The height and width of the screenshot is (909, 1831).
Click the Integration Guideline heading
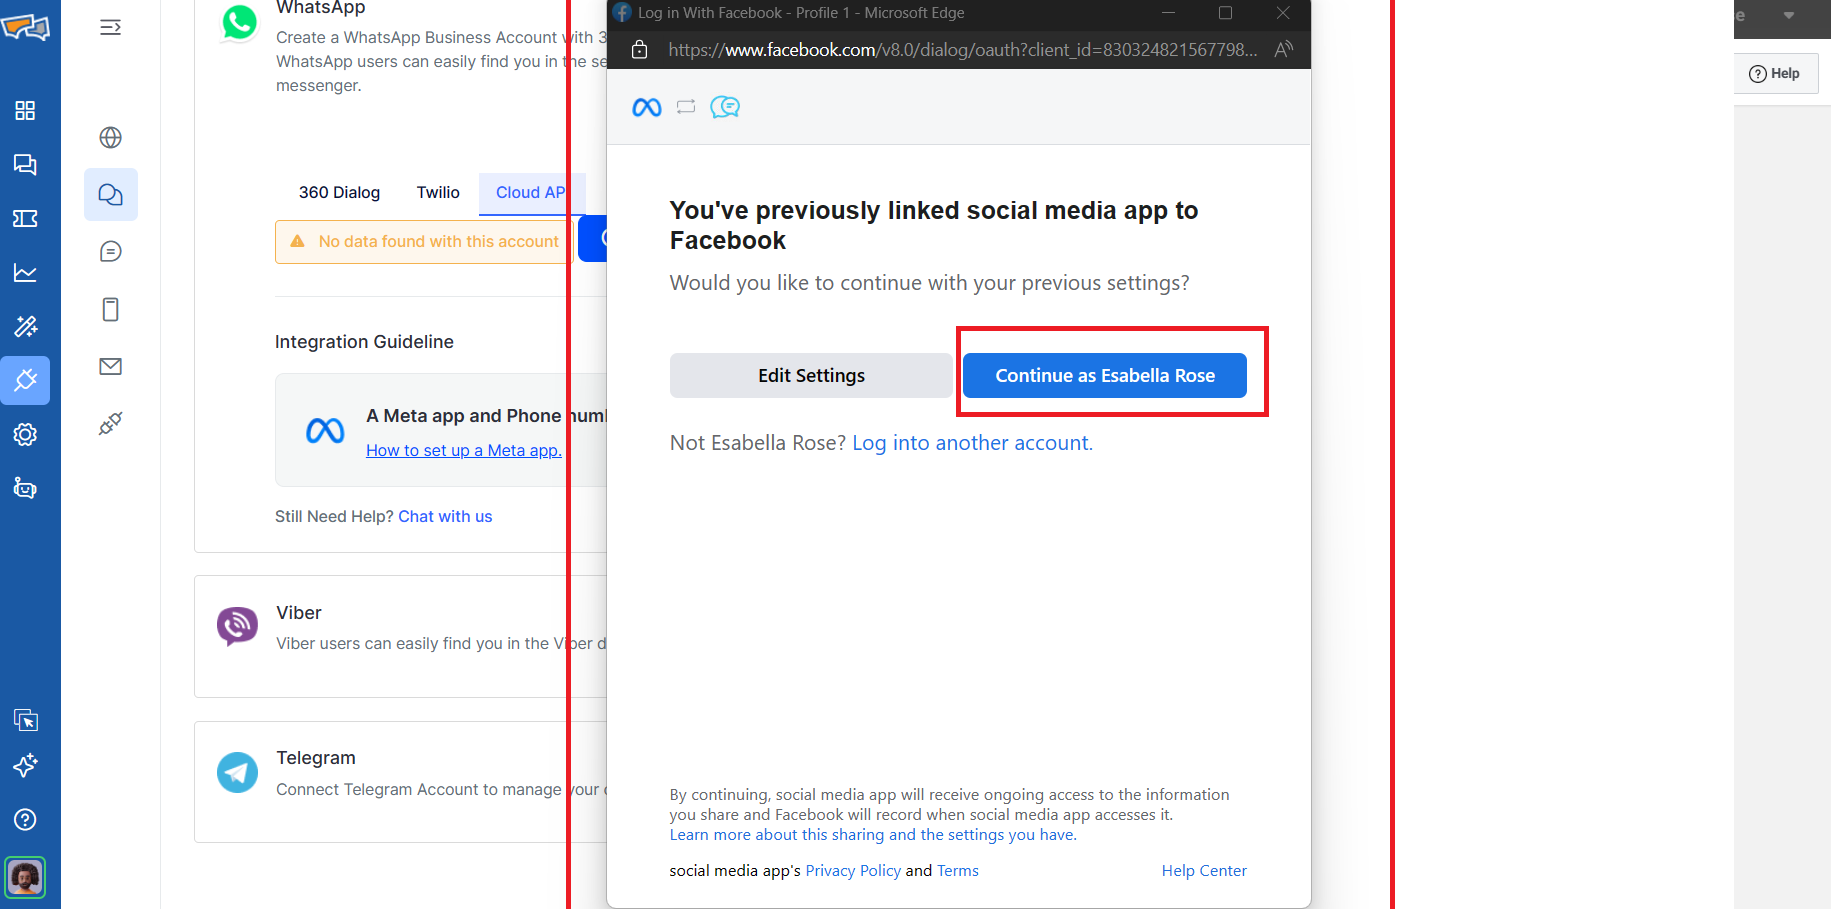pyautogui.click(x=364, y=342)
